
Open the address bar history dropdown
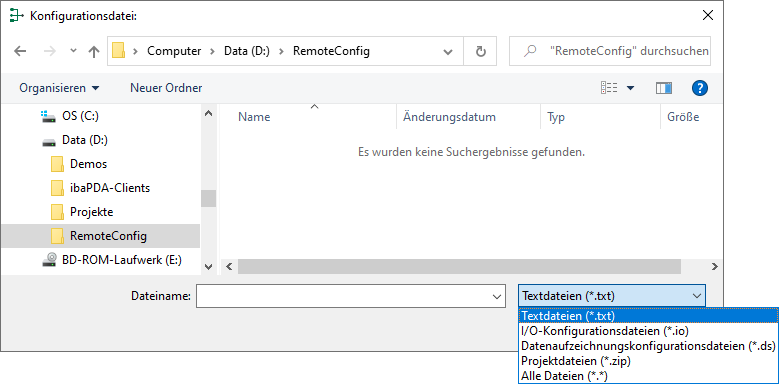point(448,51)
